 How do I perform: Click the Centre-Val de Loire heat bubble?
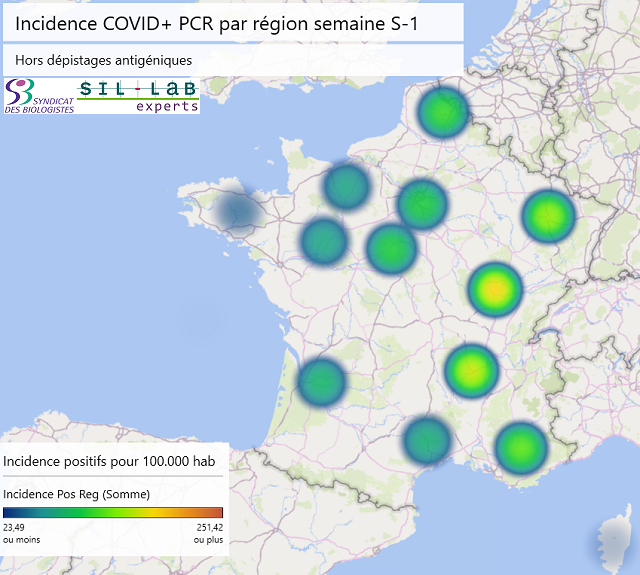point(391,249)
